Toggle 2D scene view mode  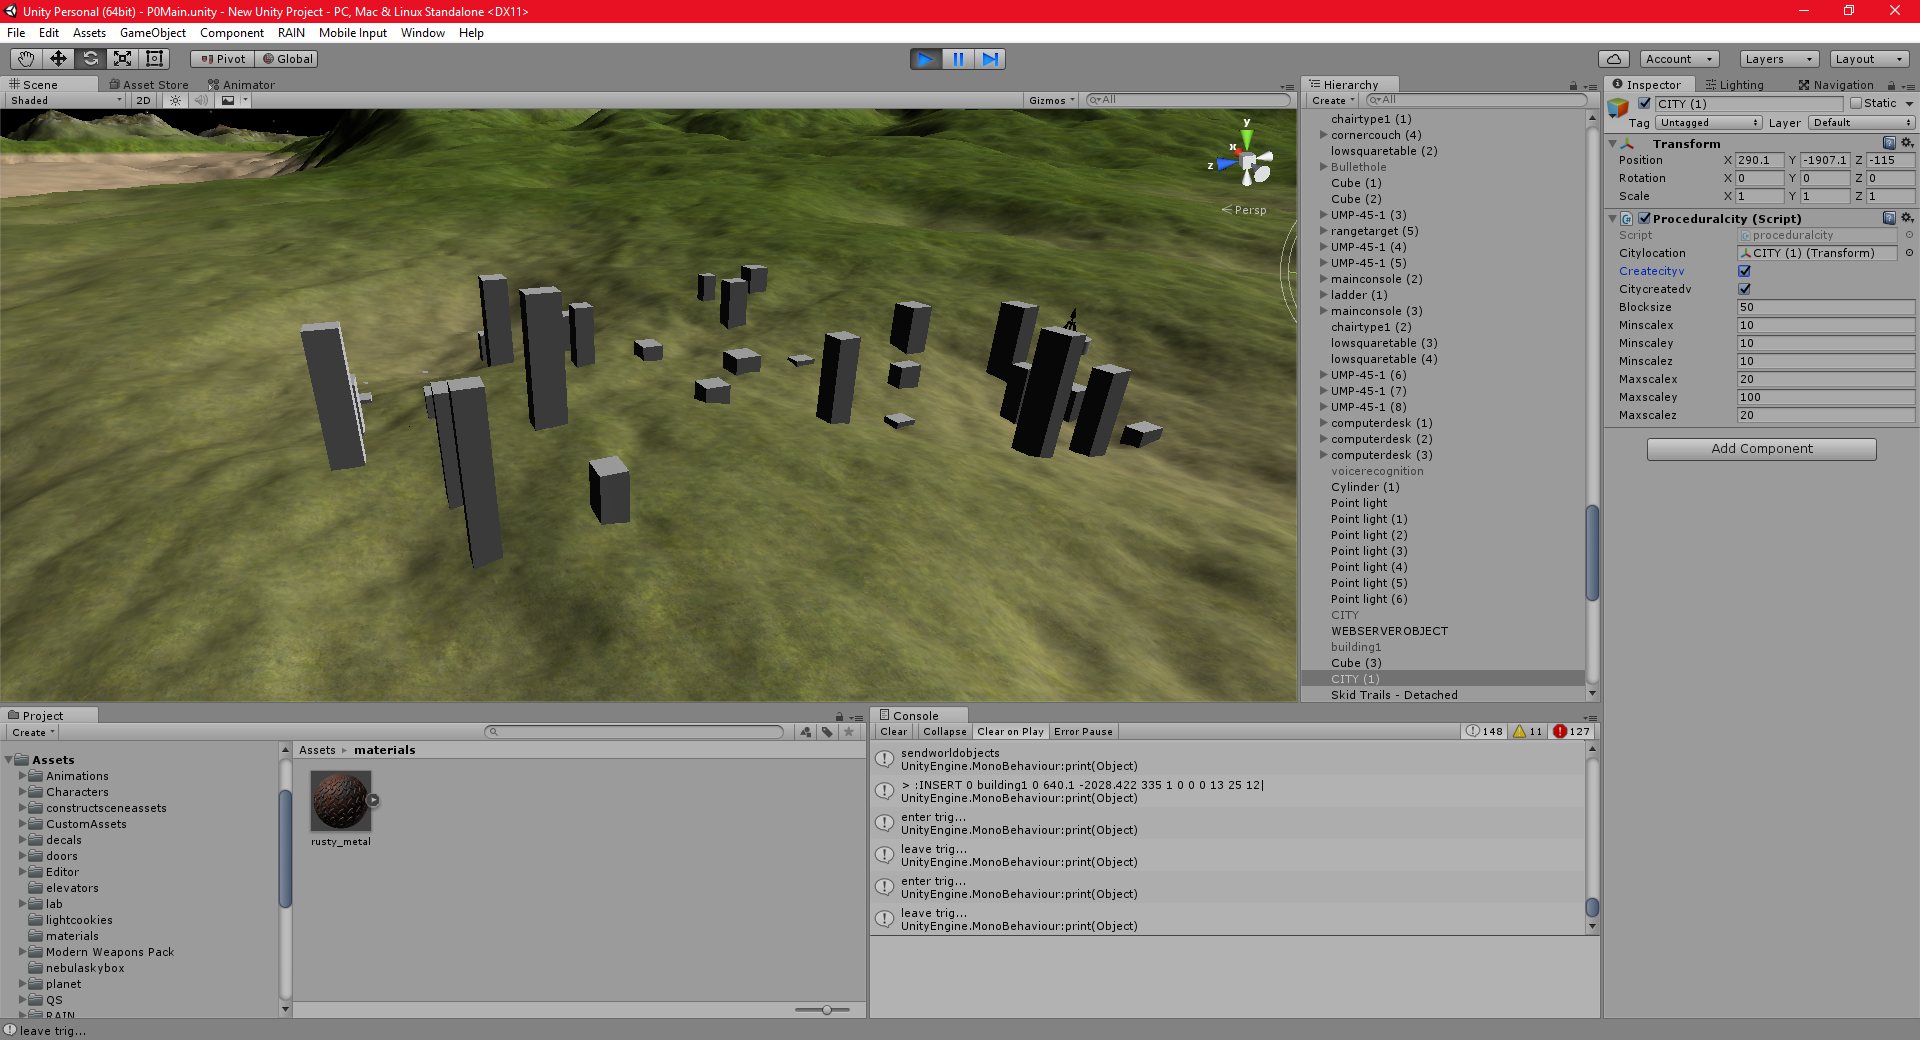point(143,100)
